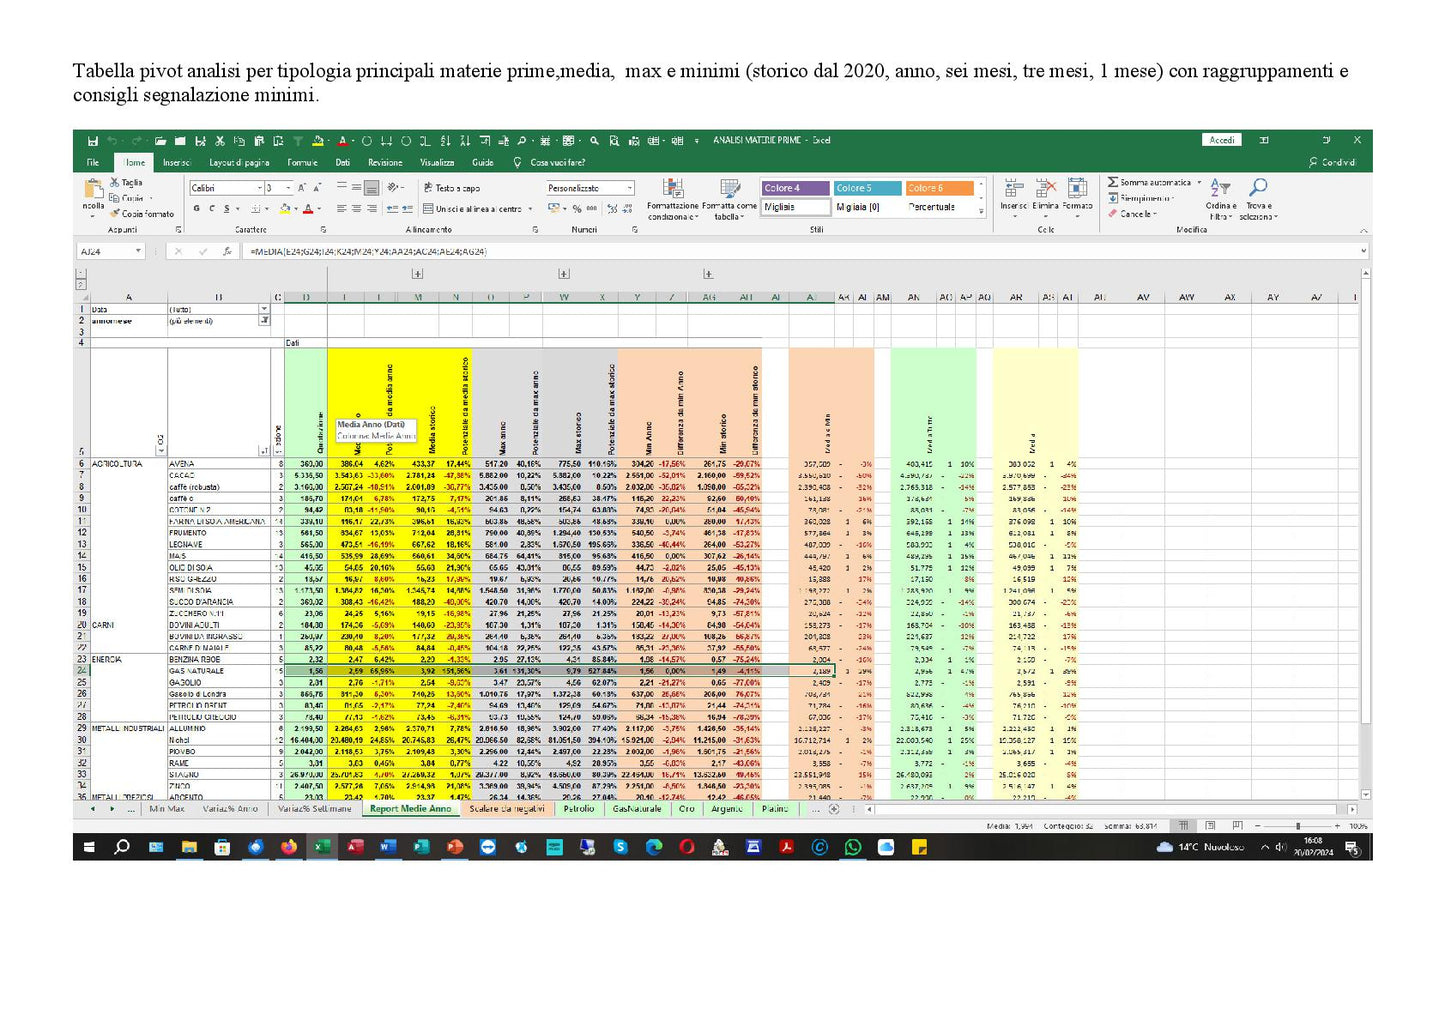Click the Accedi button
Screen dimensions: 1445x1021
(1220, 140)
